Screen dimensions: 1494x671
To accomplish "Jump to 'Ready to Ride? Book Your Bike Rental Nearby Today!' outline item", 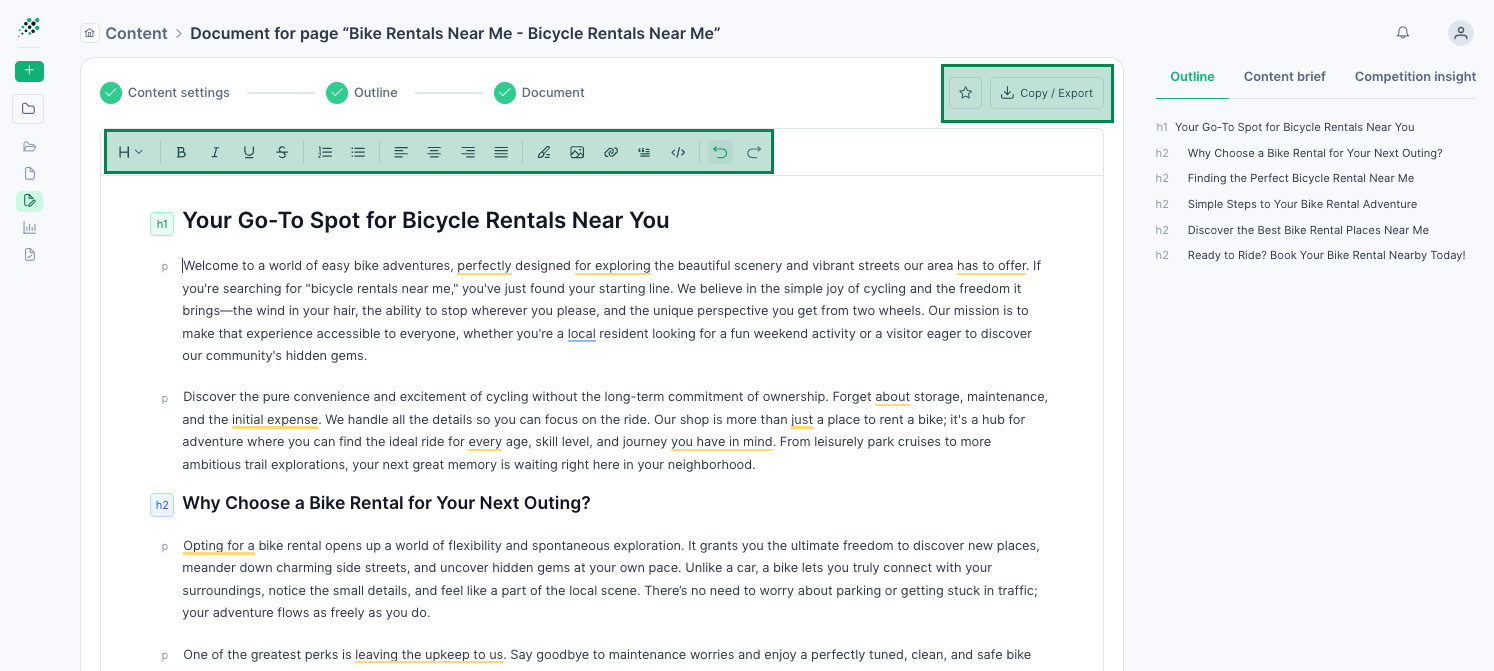I will (1326, 255).
